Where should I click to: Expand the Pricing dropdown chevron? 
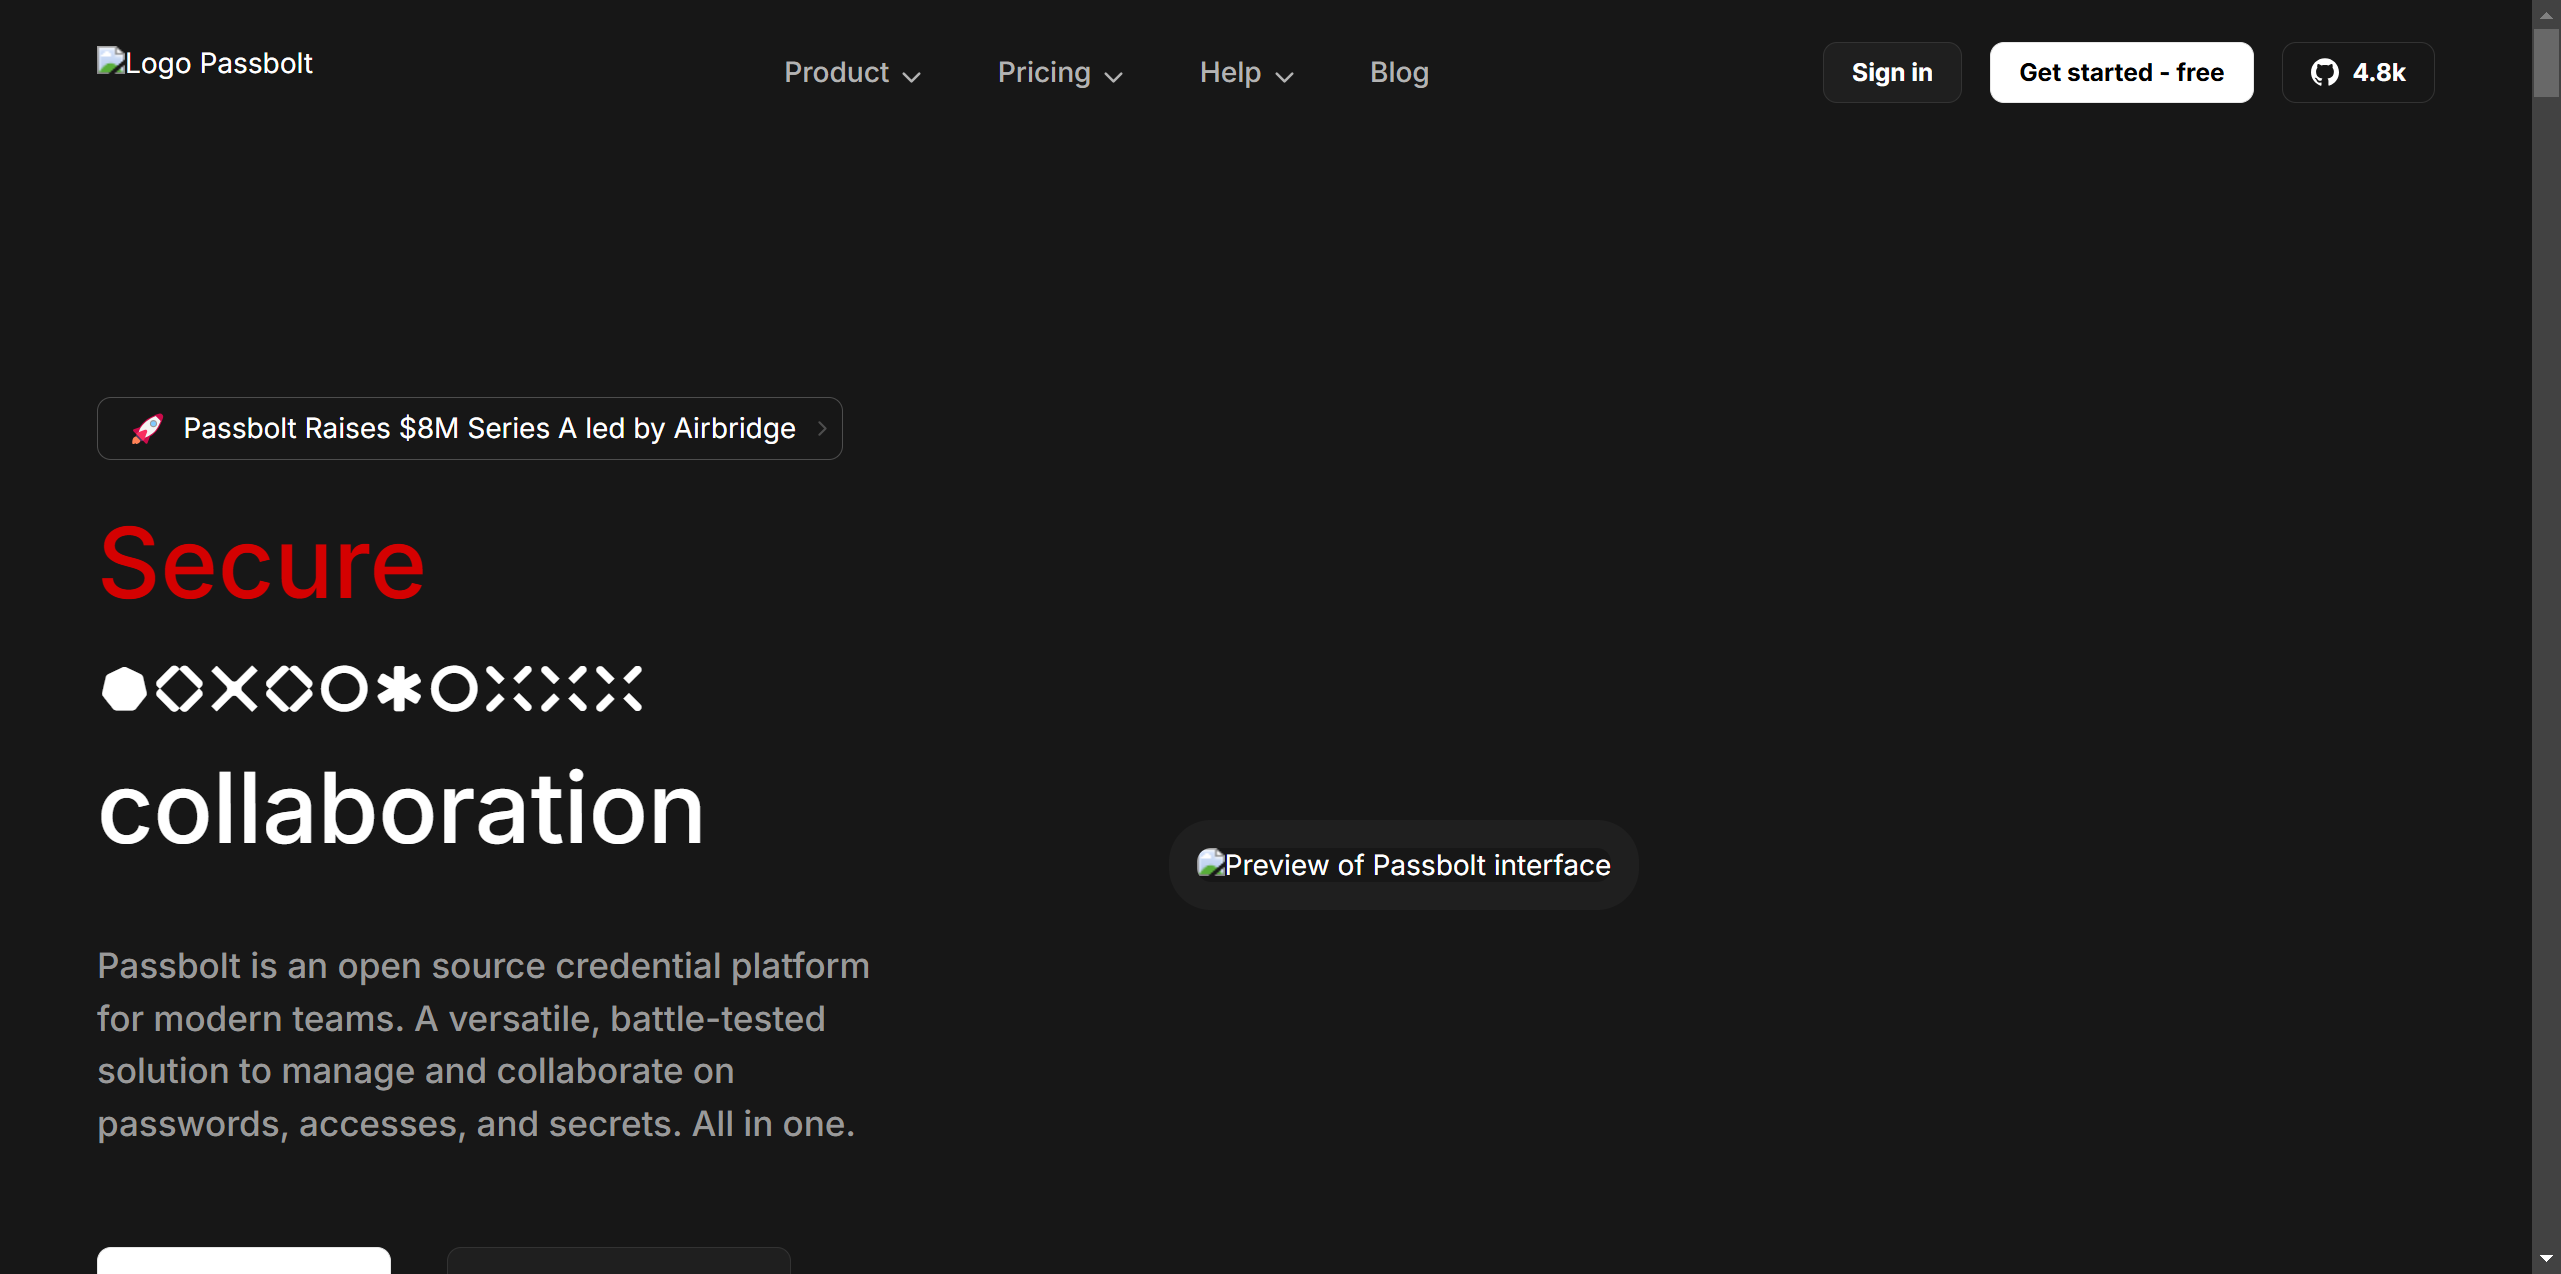(x=1114, y=76)
